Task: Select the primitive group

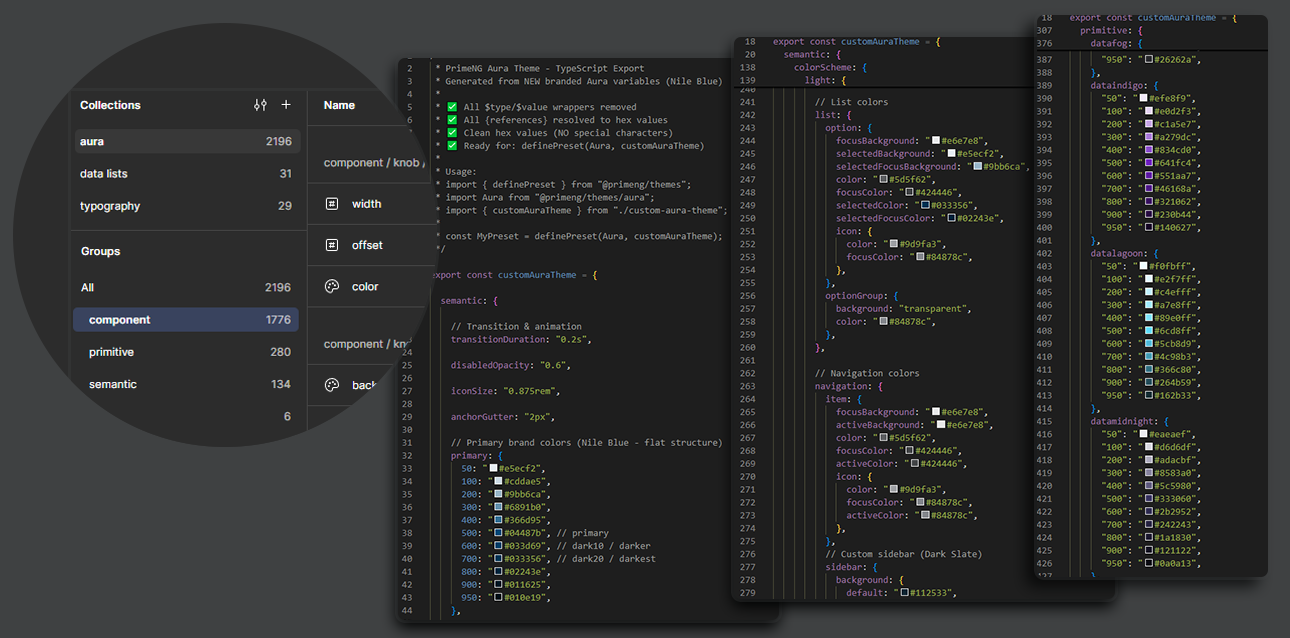Action: click(187, 352)
